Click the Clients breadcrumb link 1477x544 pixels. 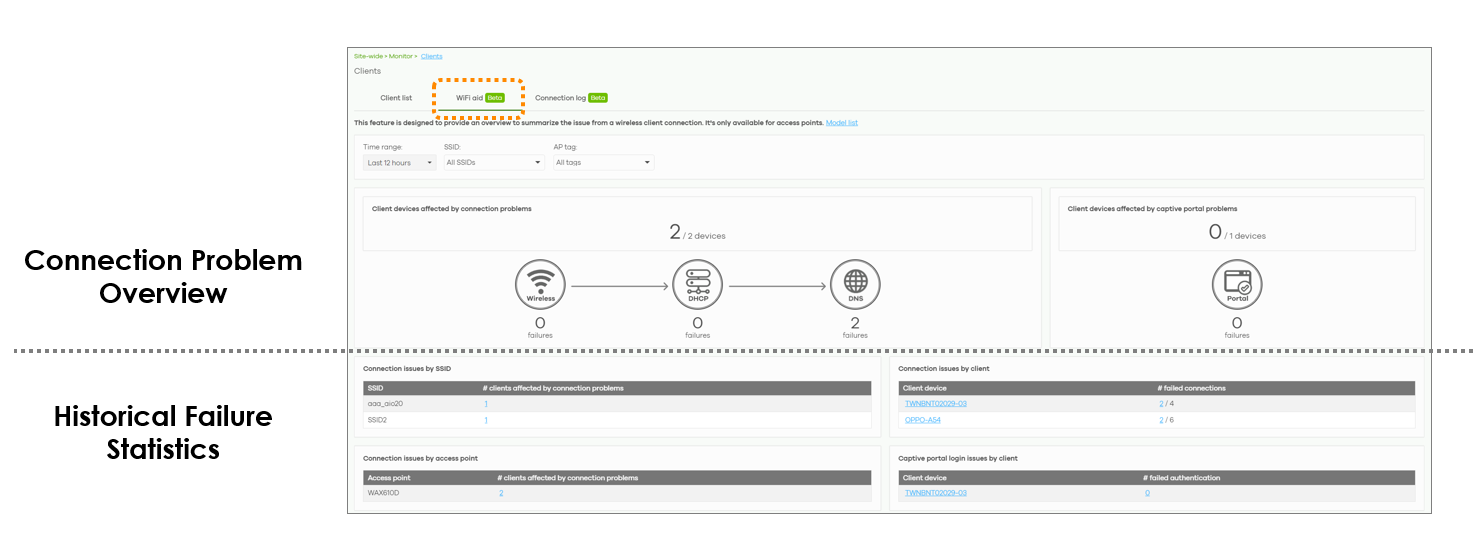pyautogui.click(x=431, y=56)
